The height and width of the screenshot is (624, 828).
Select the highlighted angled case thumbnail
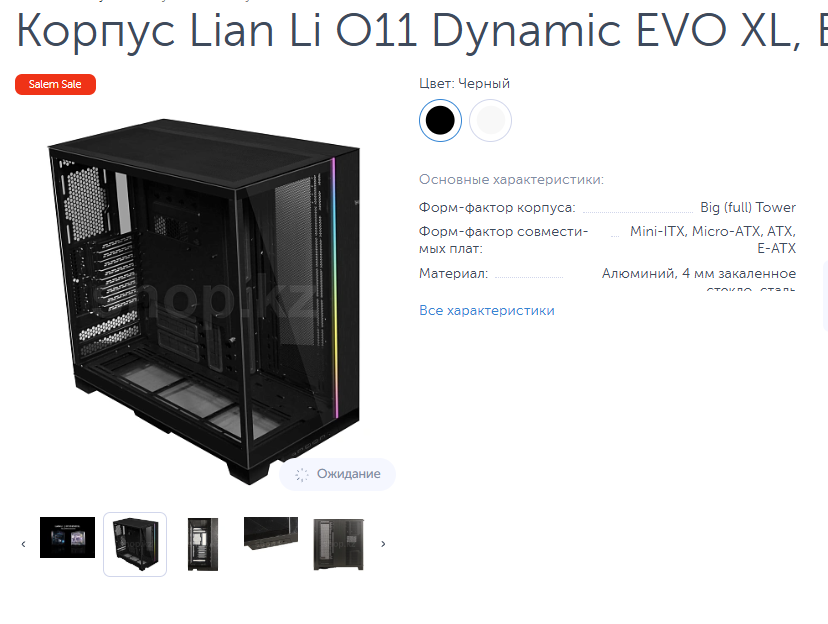135,544
